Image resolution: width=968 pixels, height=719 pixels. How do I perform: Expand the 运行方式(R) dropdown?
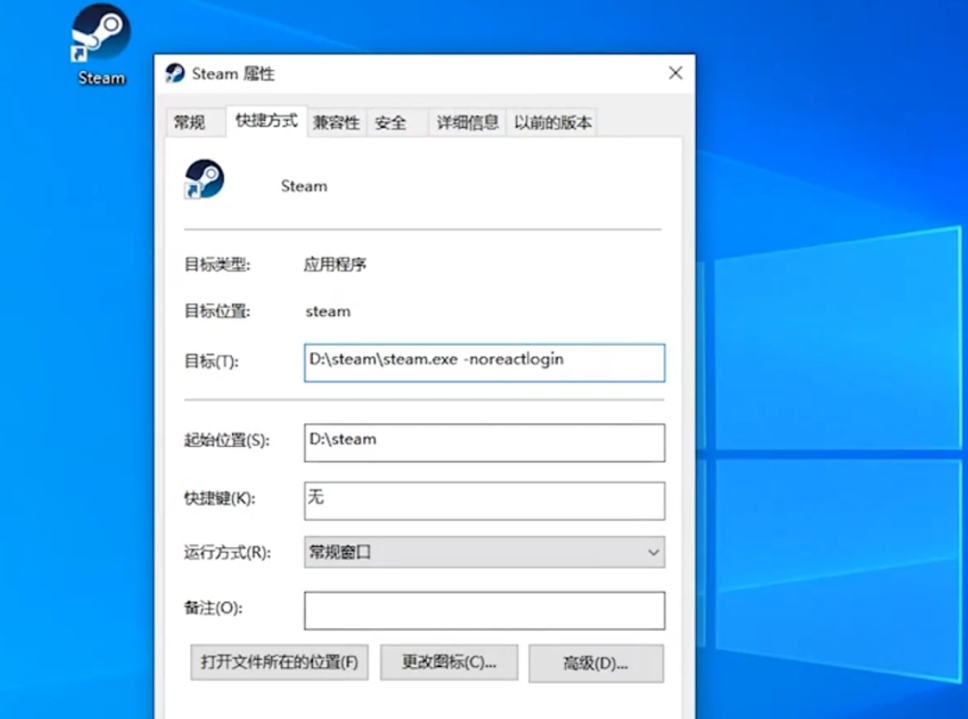[484, 552]
